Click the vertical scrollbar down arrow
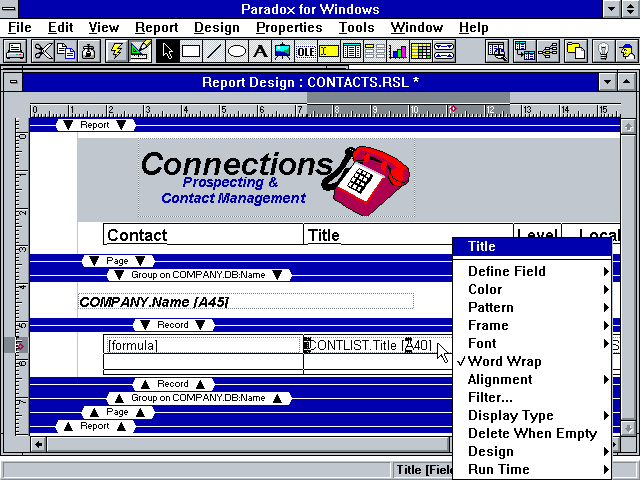Screen dimensions: 640x480 coord(628,429)
